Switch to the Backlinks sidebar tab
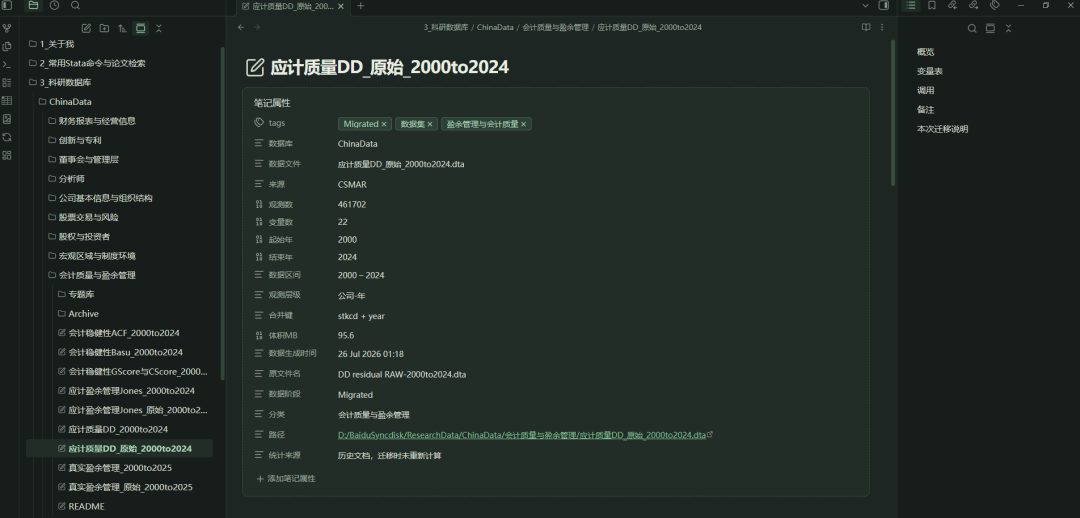This screenshot has width=1080, height=518. pyautogui.click(x=953, y=6)
